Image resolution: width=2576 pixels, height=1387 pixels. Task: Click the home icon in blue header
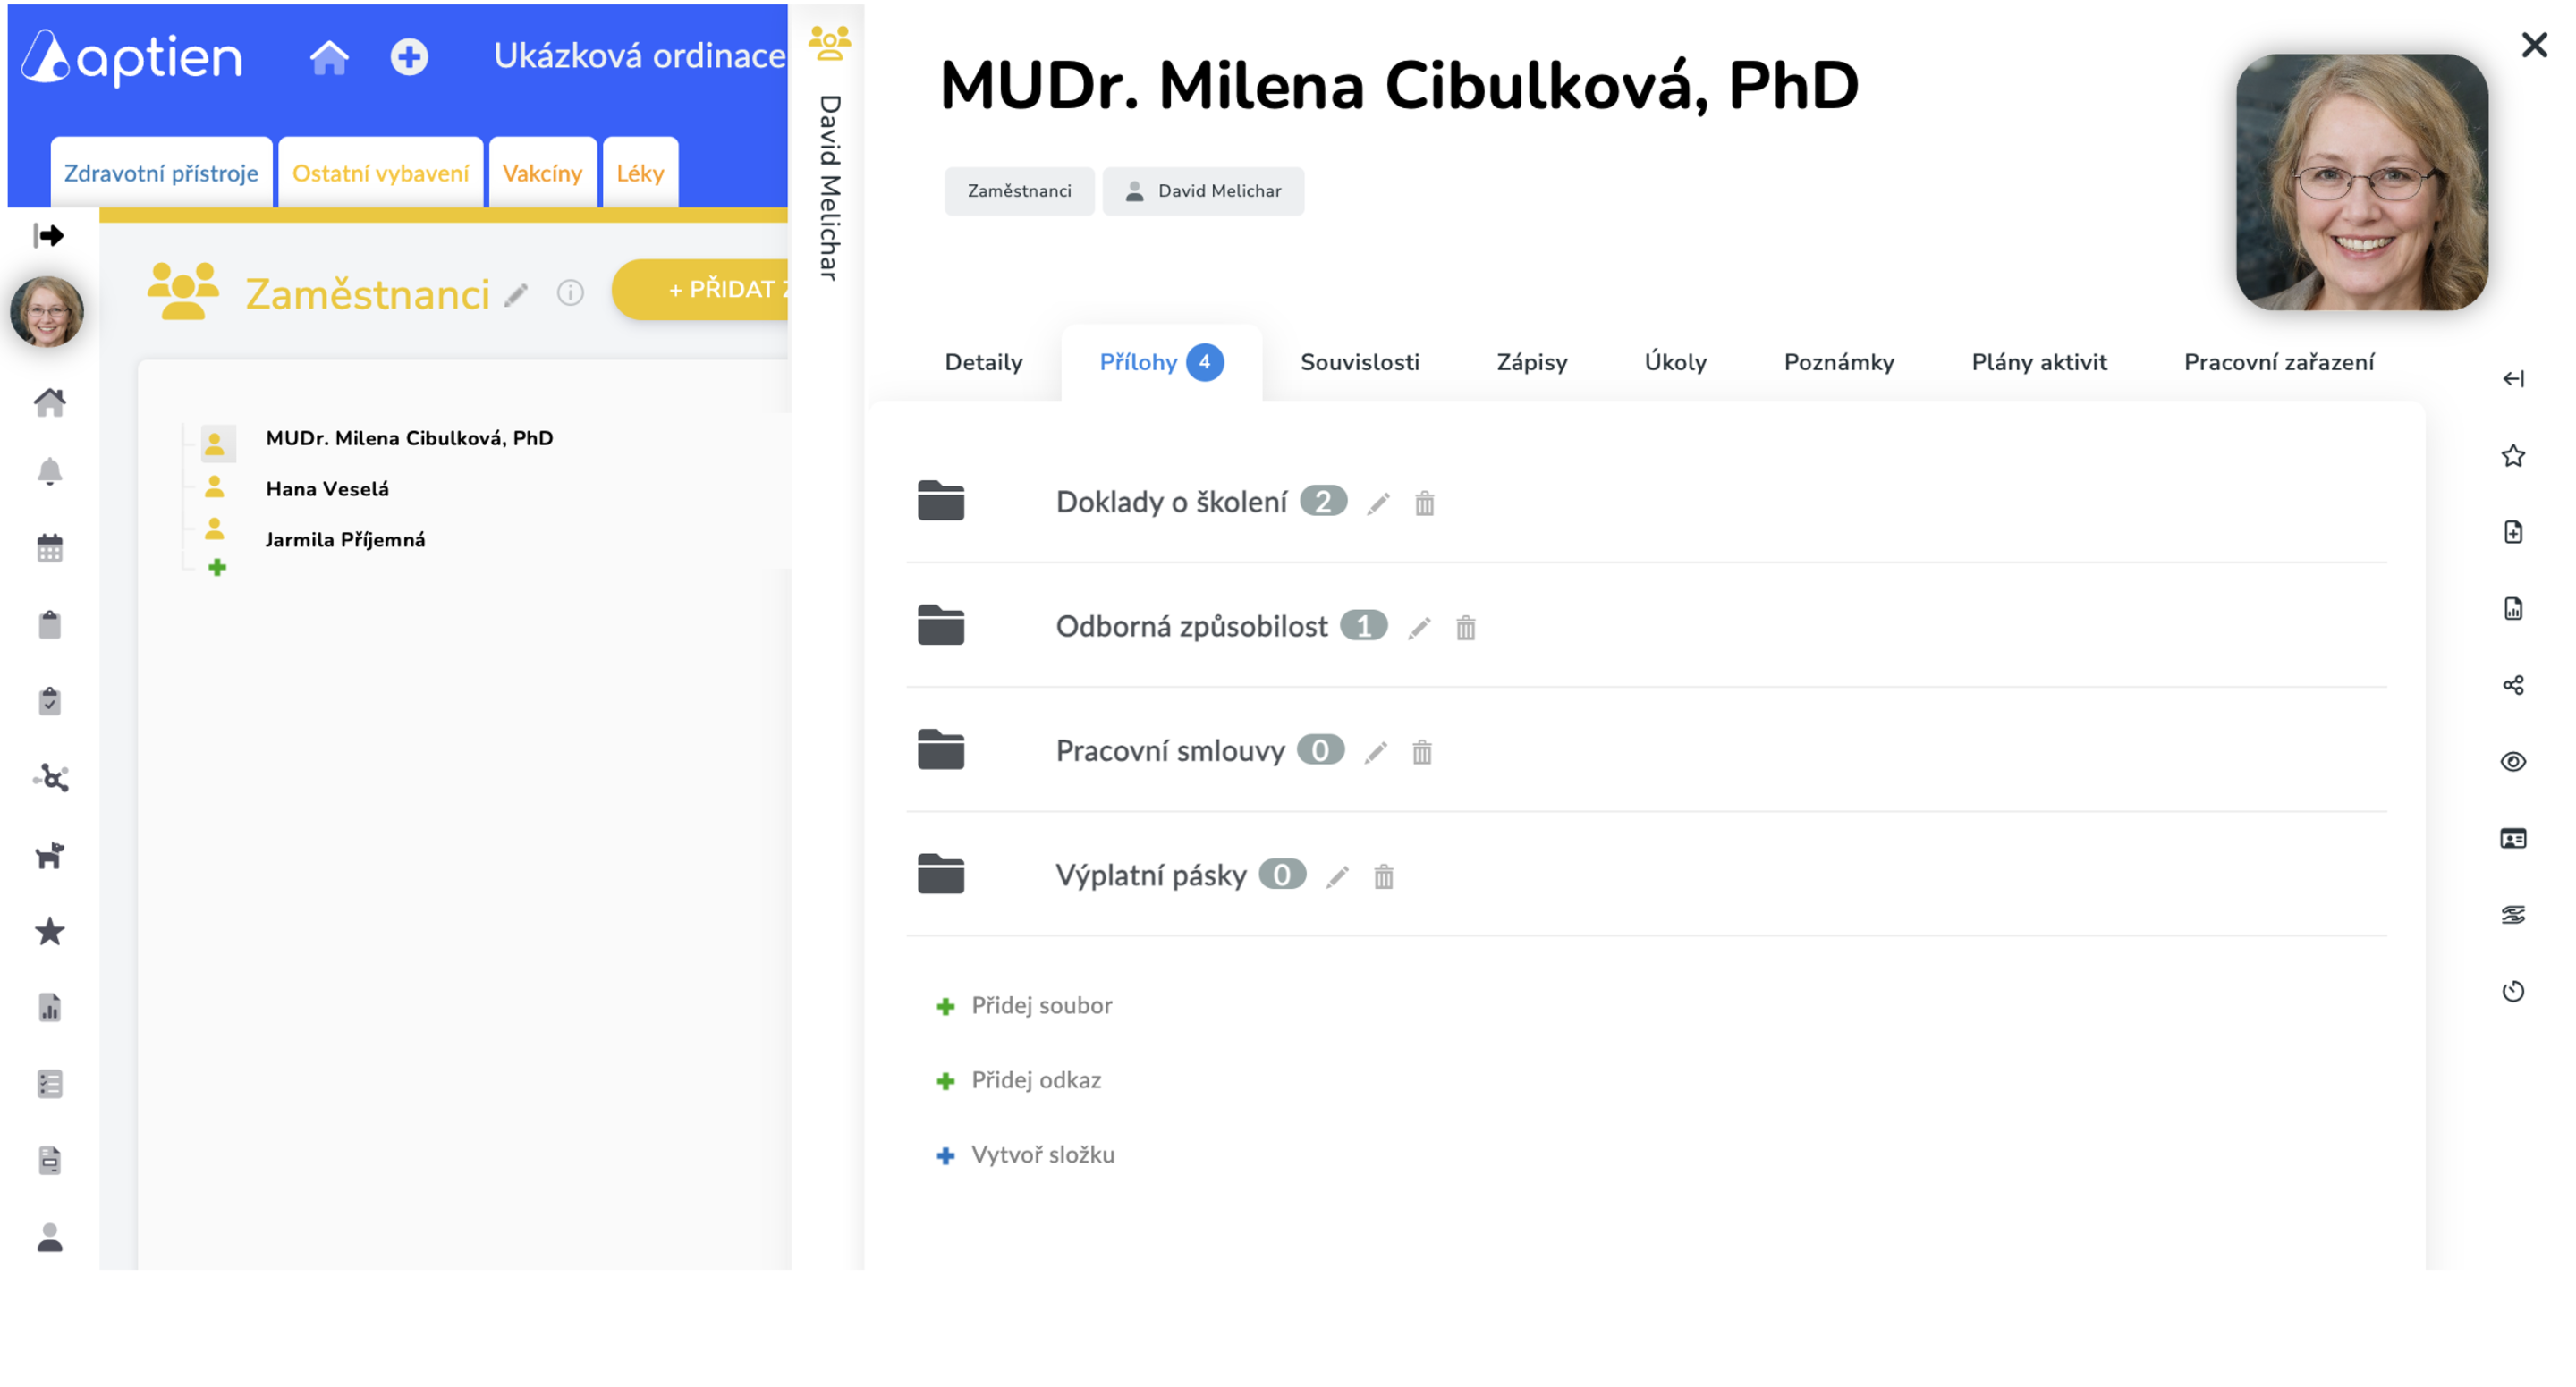point(328,57)
